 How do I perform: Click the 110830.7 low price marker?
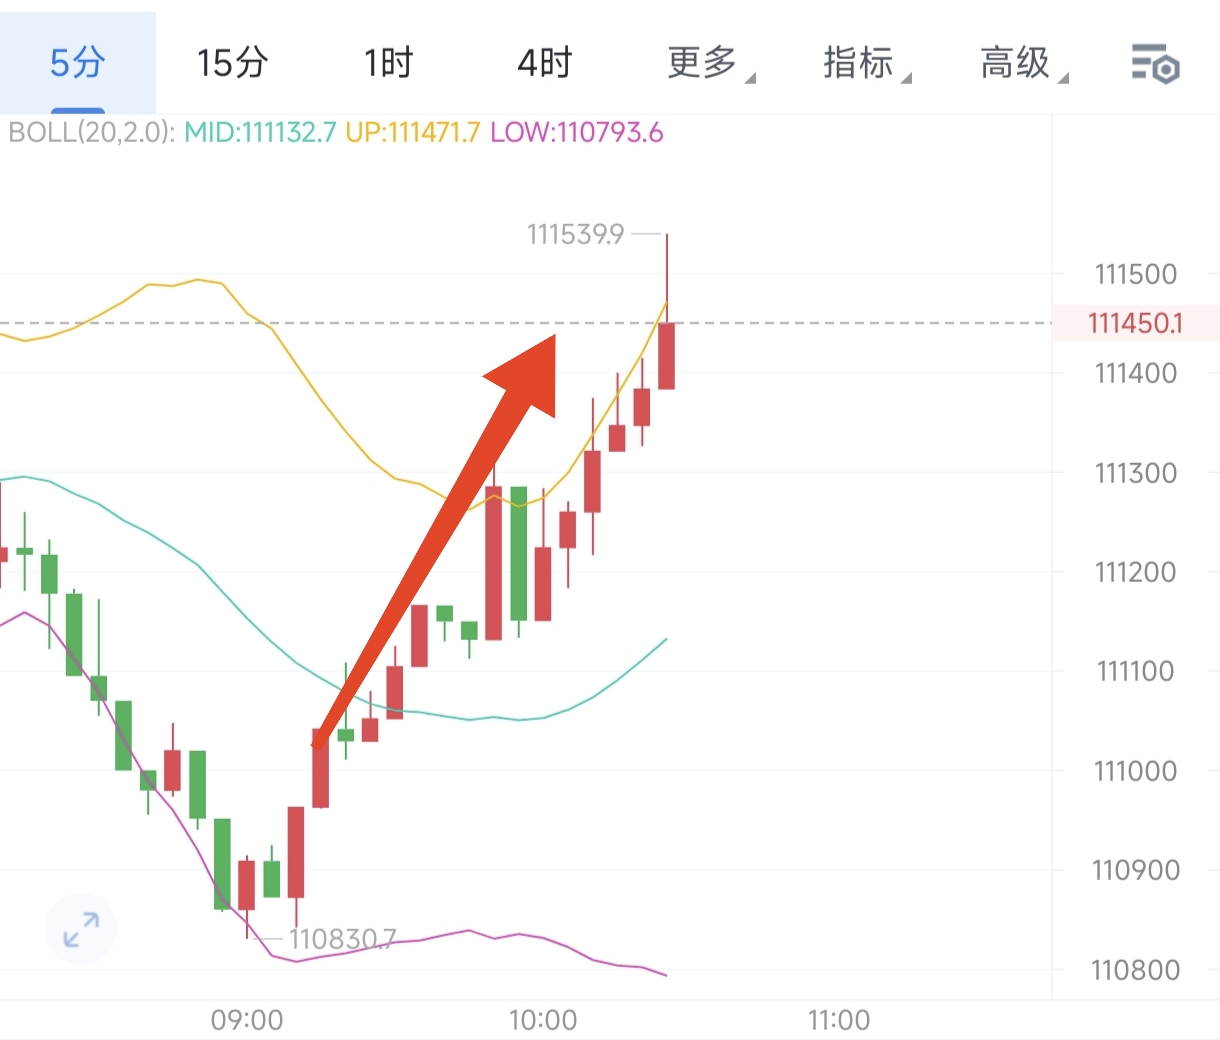pyautogui.click(x=342, y=939)
